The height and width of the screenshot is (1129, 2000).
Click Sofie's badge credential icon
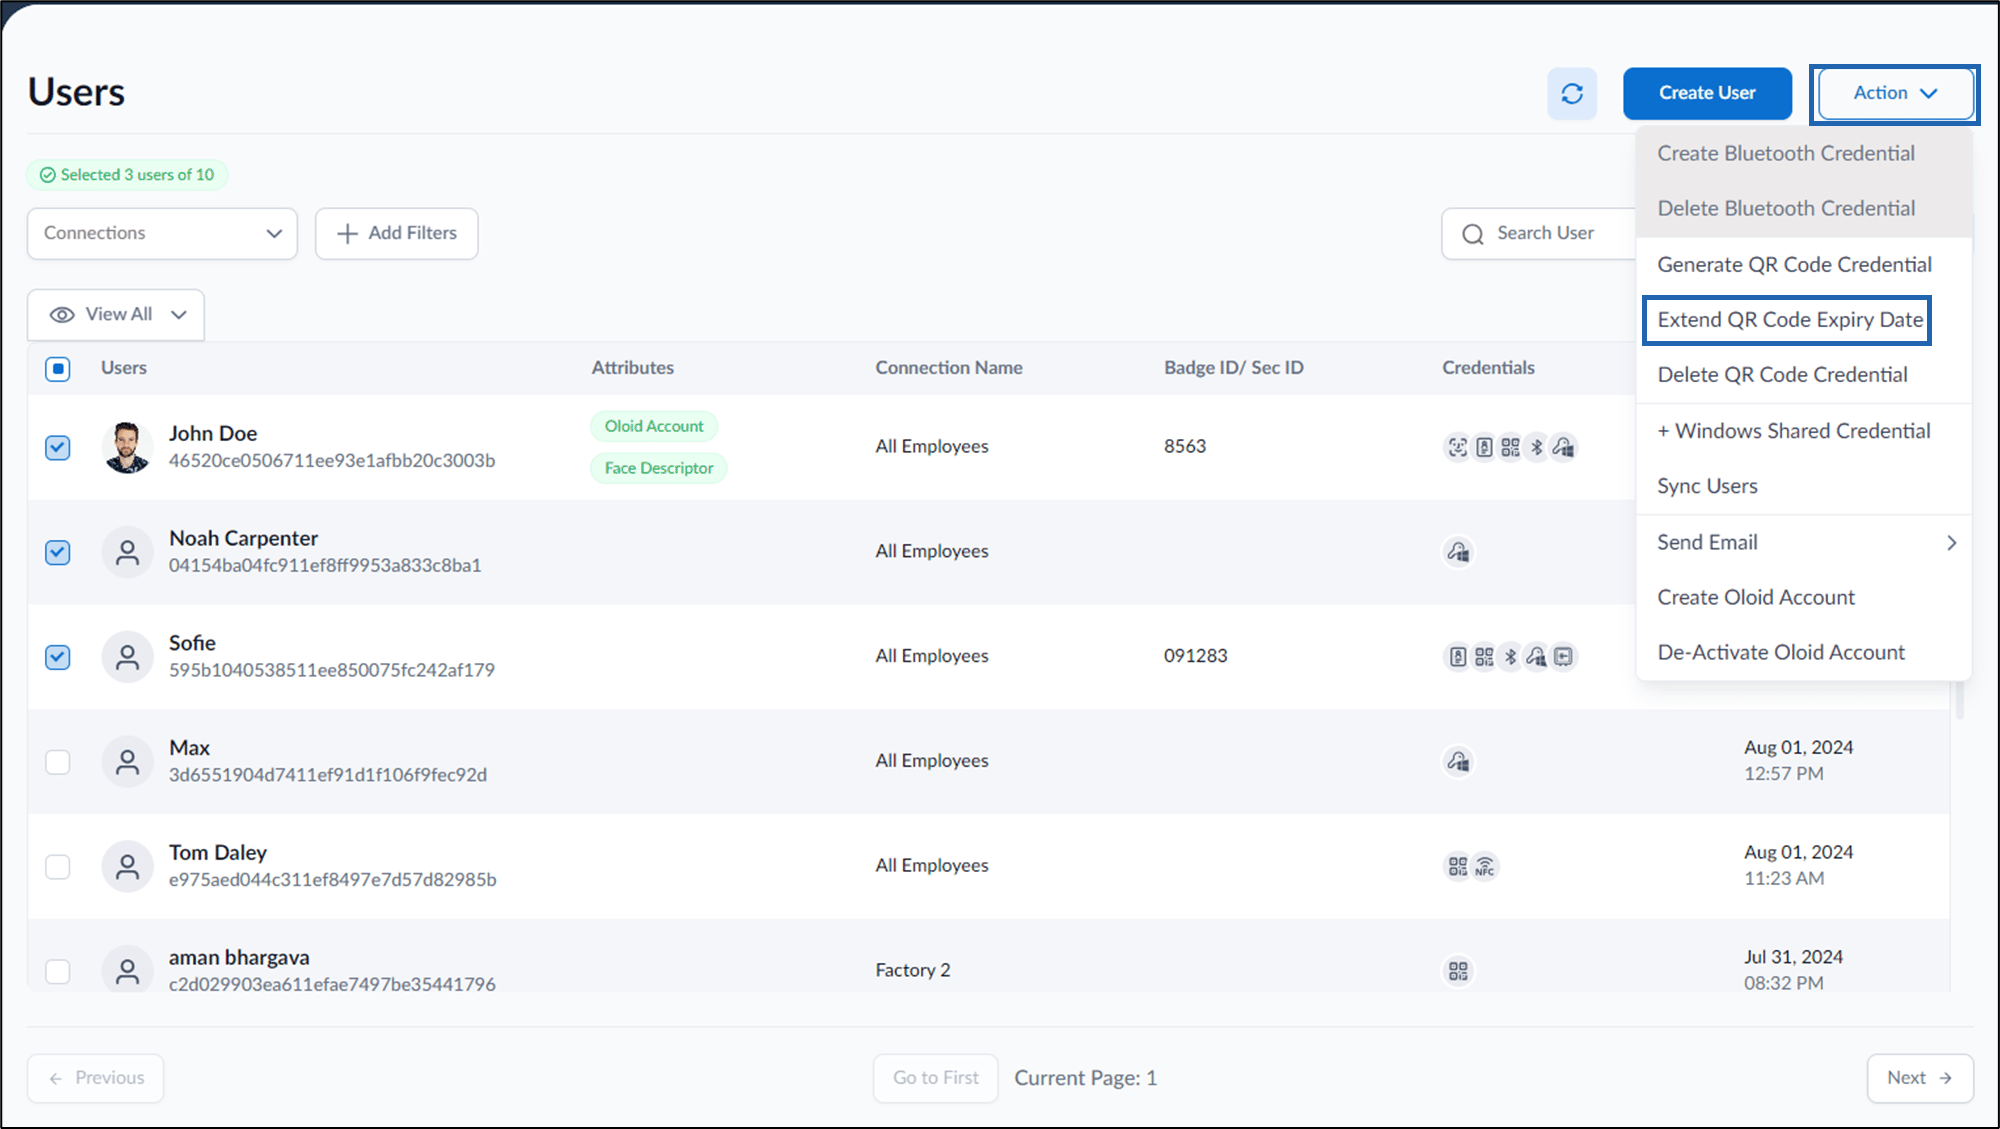1458,657
